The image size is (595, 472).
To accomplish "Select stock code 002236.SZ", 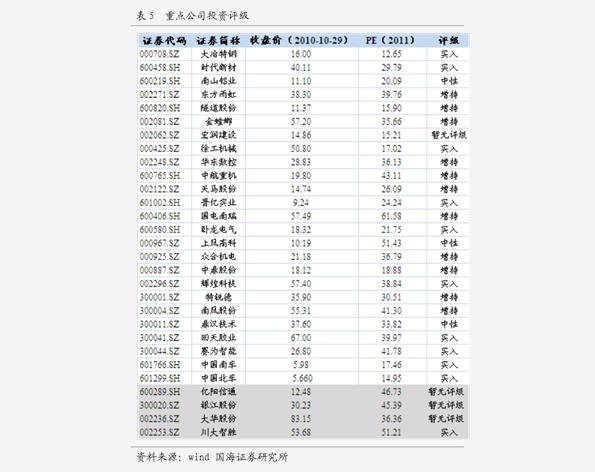I will coord(159,419).
